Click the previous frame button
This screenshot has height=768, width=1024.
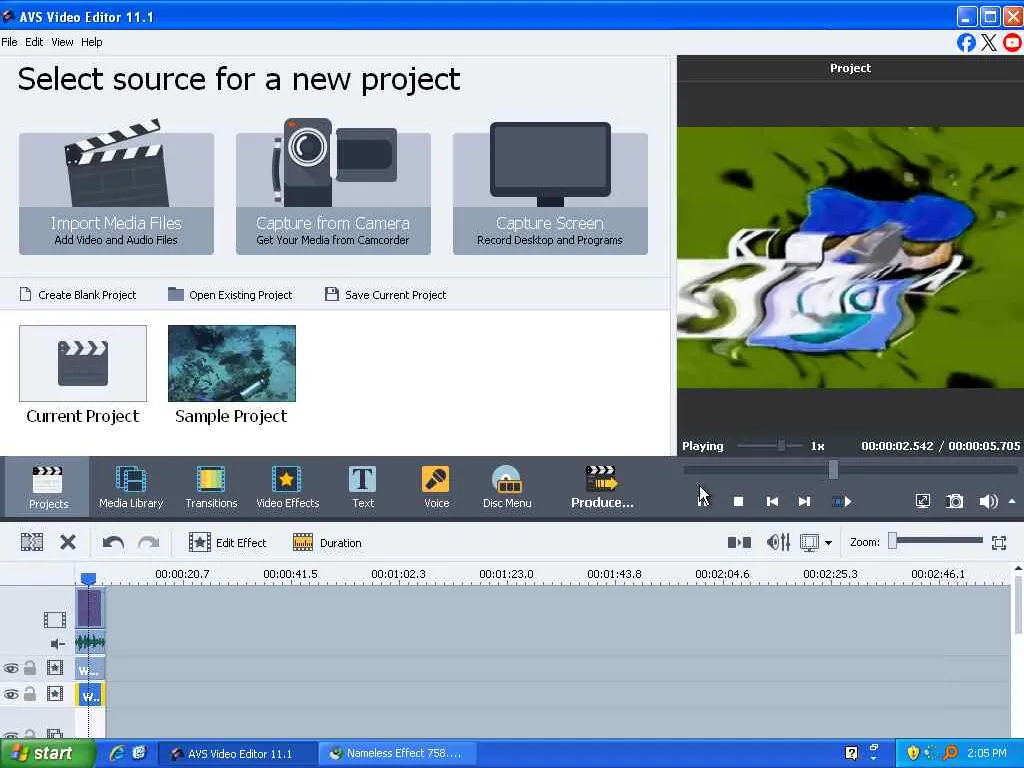(772, 502)
